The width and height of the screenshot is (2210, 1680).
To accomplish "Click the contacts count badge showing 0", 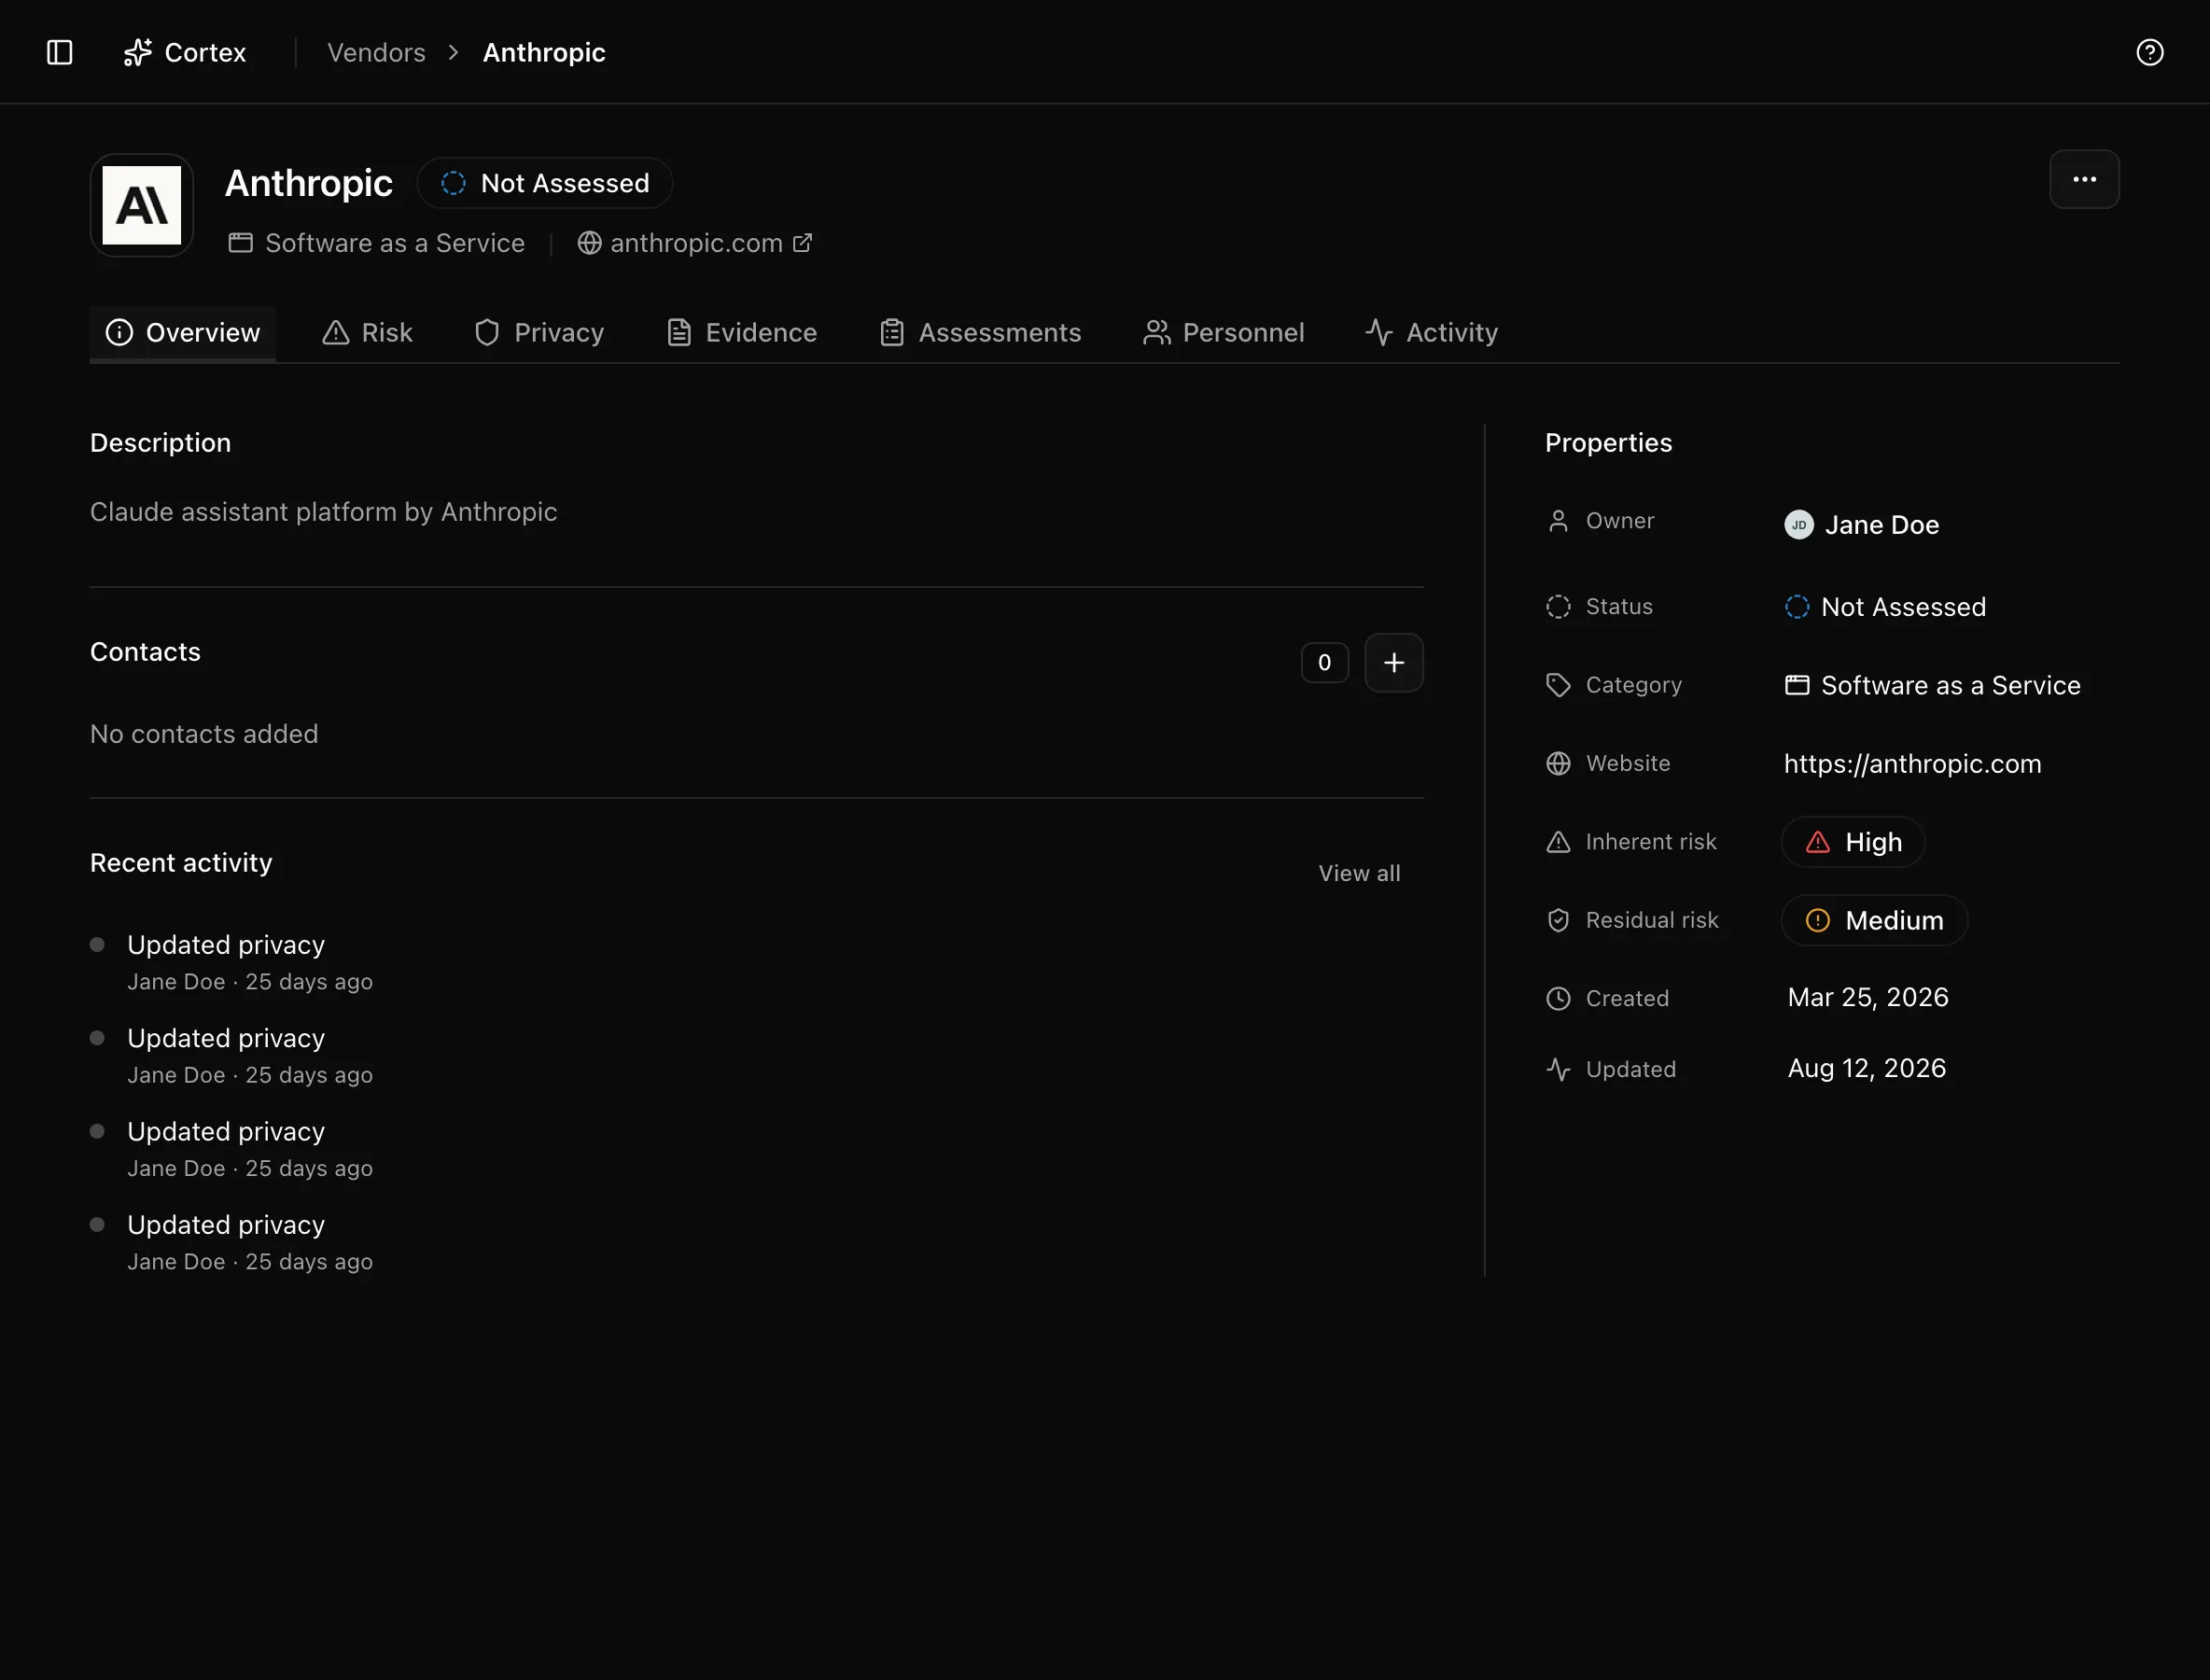I will tap(1324, 663).
